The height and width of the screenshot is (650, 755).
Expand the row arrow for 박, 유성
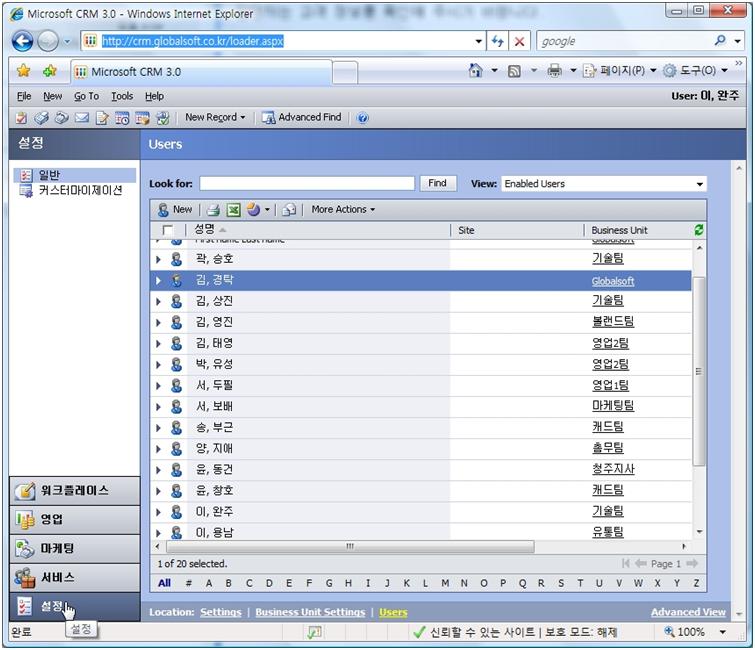158,364
